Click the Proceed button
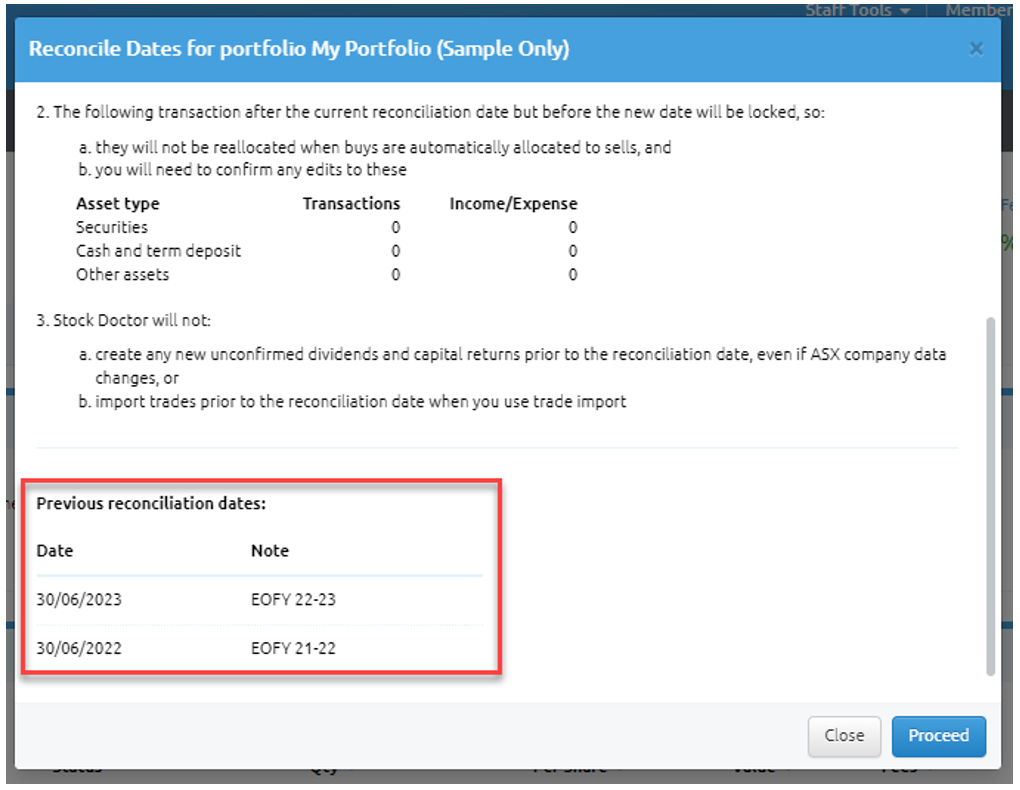 coord(938,736)
